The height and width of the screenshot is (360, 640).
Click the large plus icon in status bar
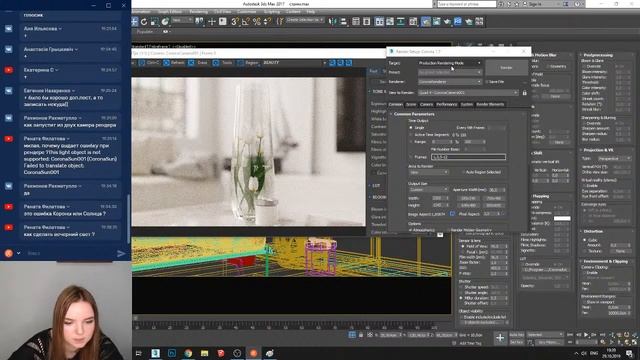pos(500,338)
